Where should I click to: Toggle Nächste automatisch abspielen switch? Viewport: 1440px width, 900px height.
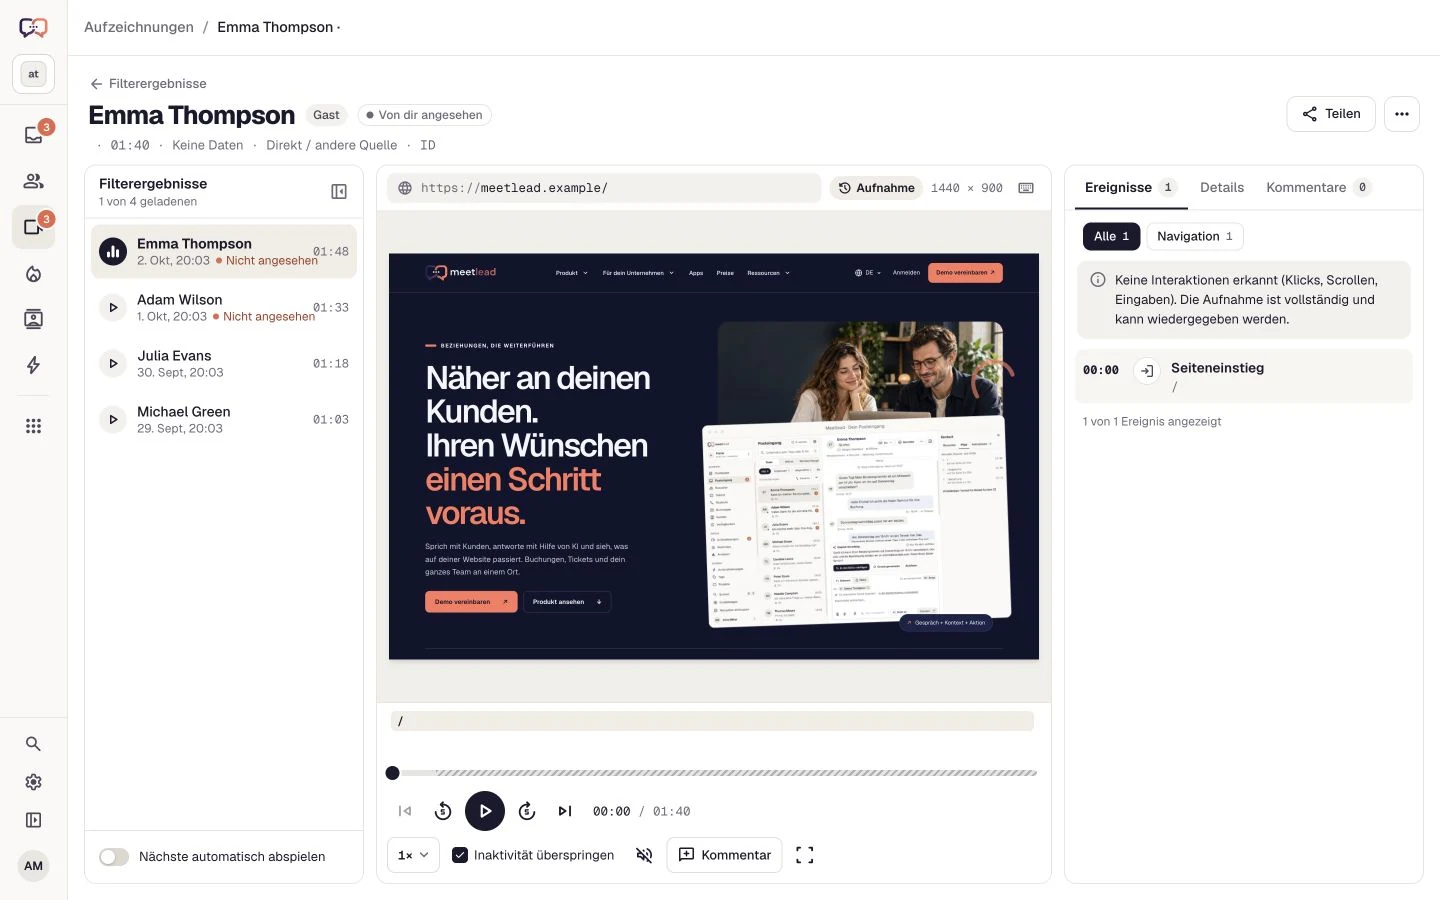(x=114, y=857)
